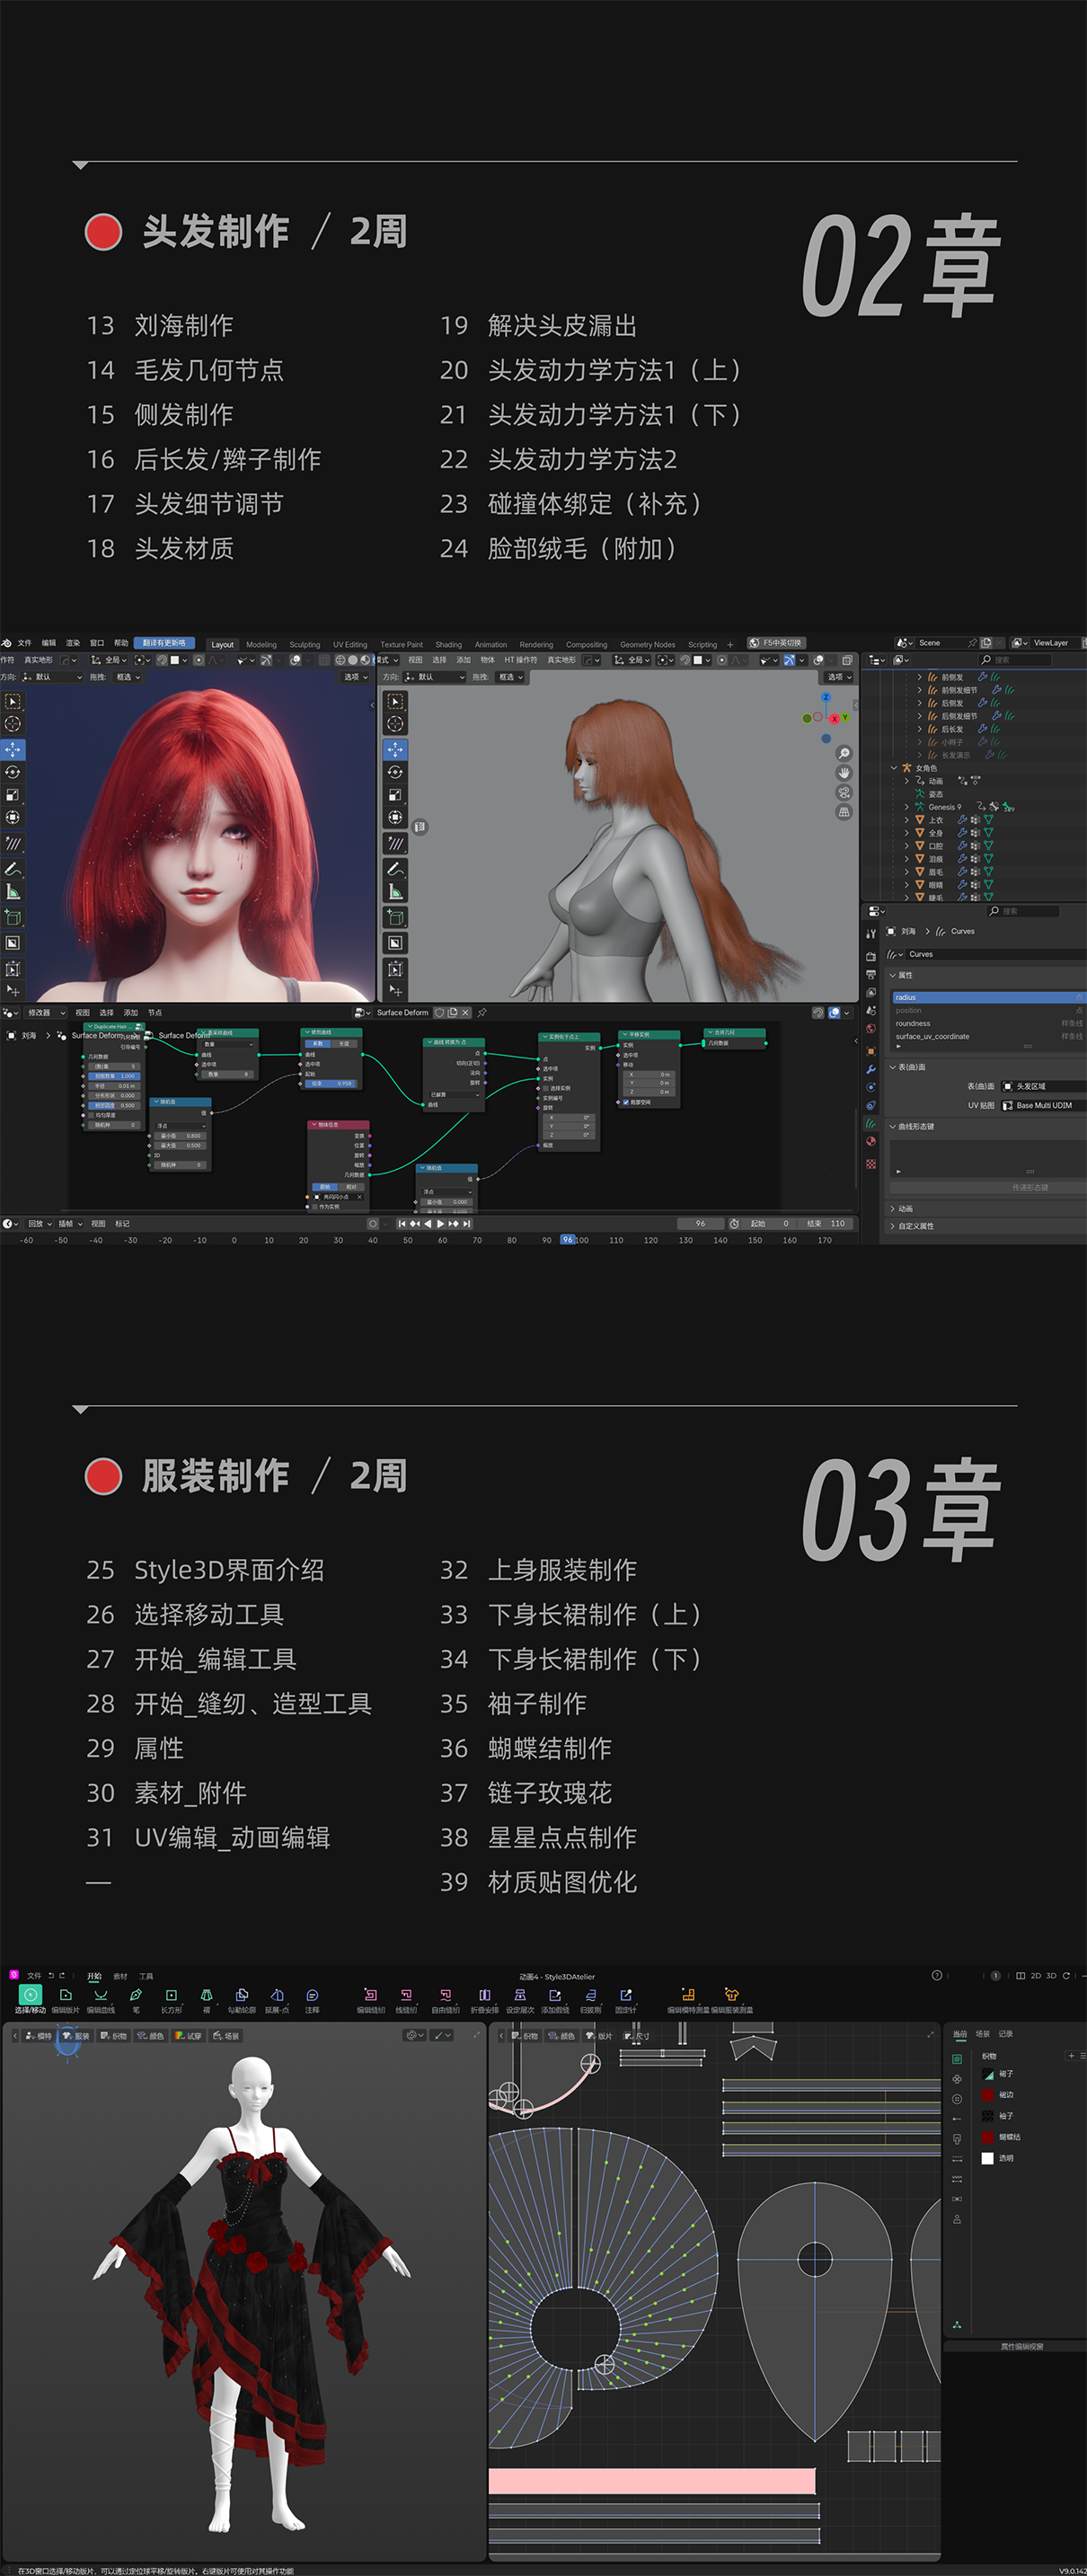Expand the 自定义属性 panel
Viewport: 1087px width, 2576px height.
pyautogui.click(x=892, y=1226)
